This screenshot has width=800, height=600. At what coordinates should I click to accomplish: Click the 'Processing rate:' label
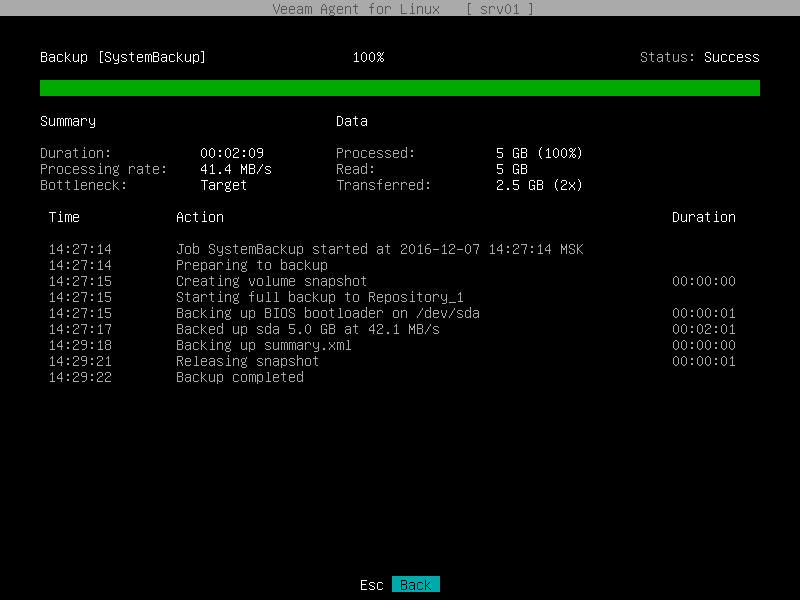[104, 169]
